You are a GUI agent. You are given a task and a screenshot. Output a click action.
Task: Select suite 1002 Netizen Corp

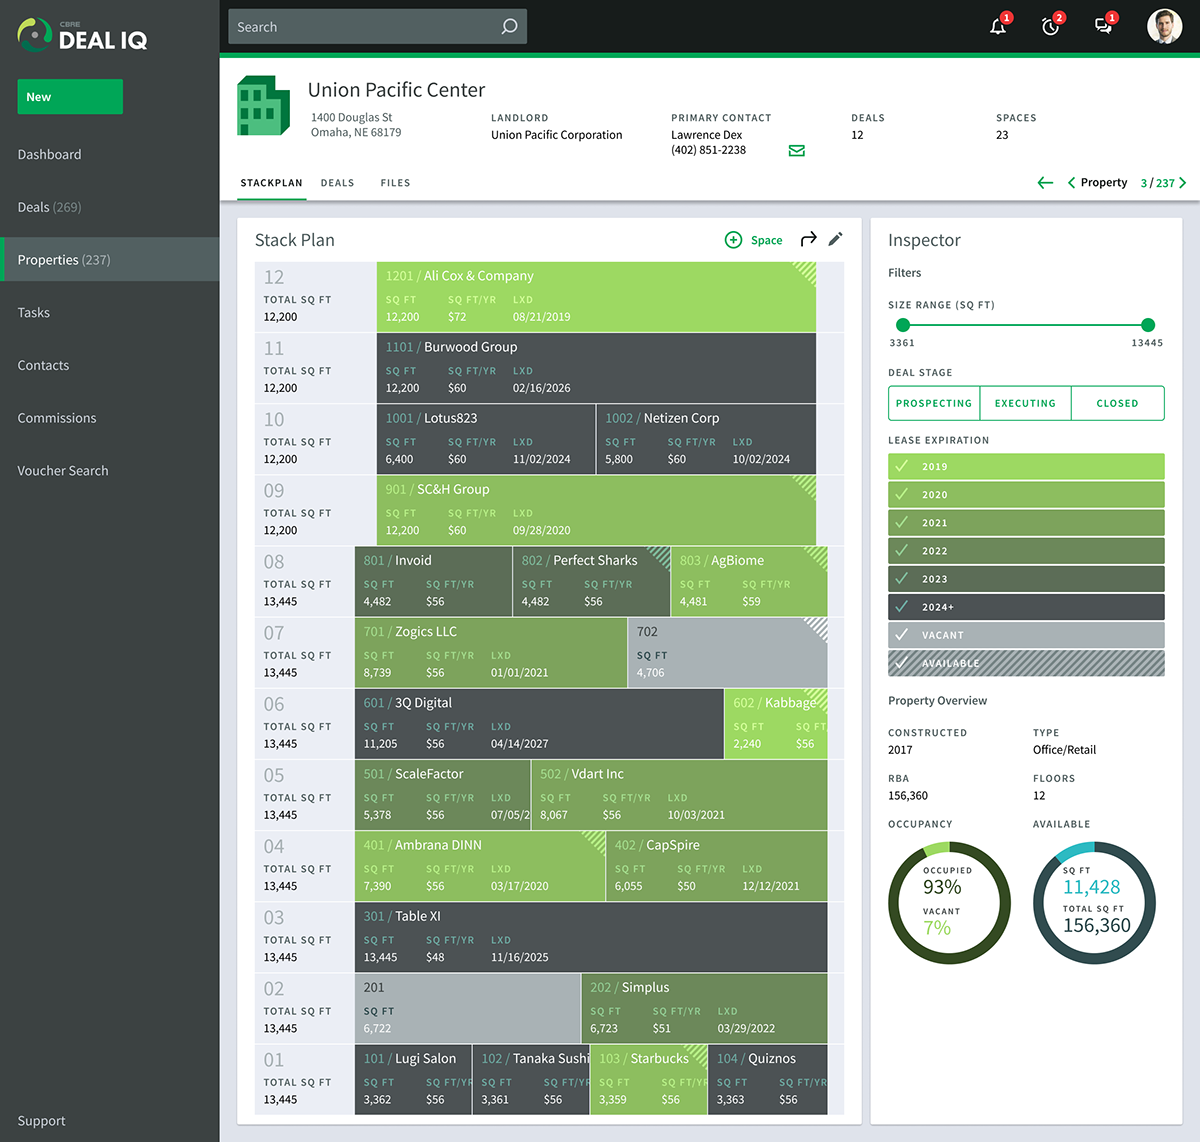tap(706, 439)
